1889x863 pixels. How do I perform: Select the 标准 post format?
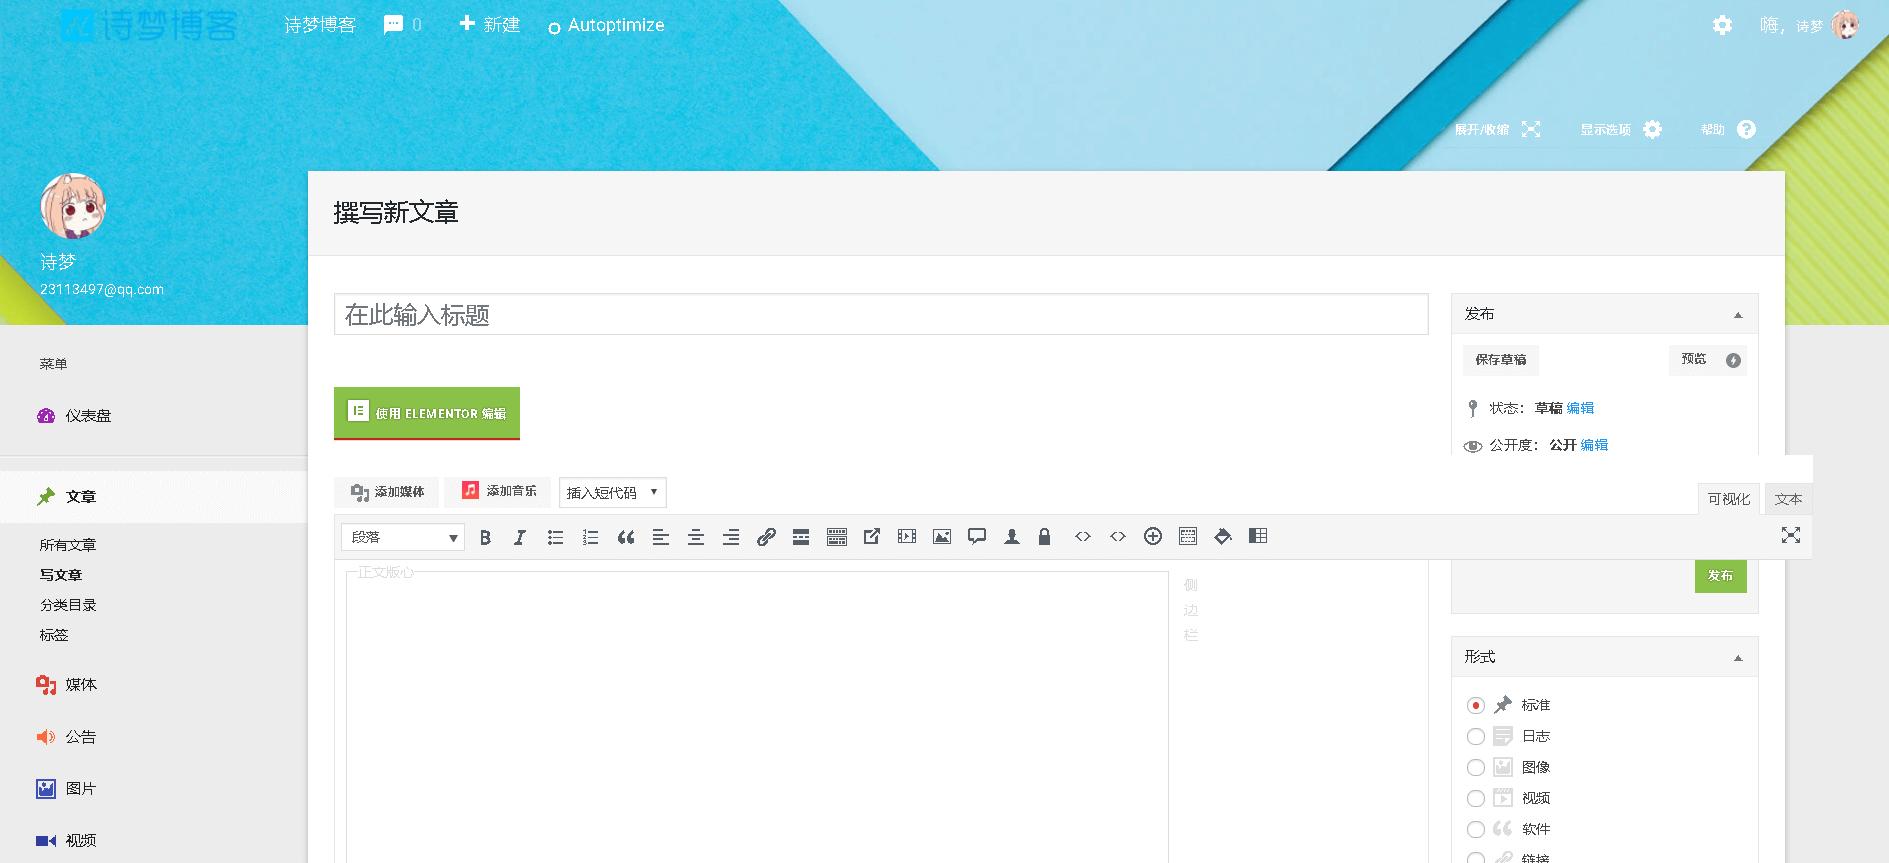1476,705
